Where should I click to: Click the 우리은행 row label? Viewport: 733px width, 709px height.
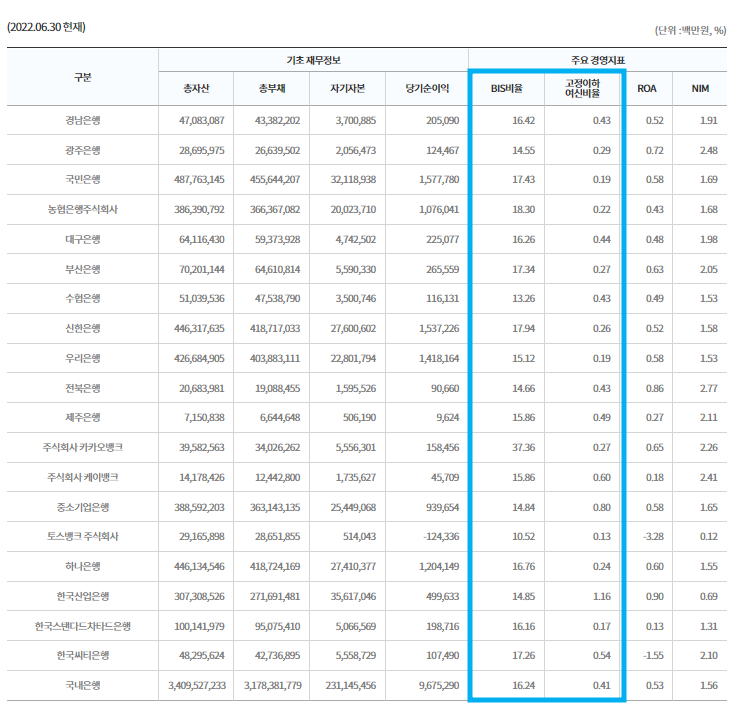[x=83, y=358]
